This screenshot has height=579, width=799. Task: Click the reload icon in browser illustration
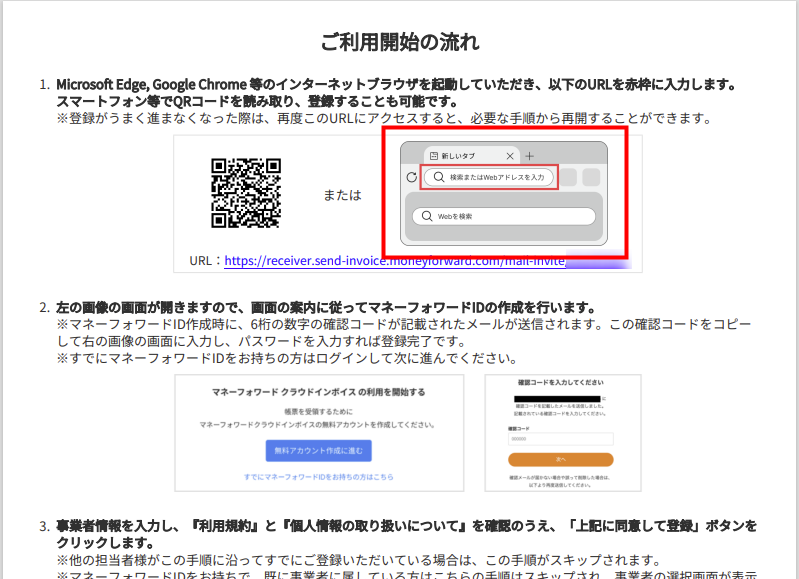coord(411,178)
